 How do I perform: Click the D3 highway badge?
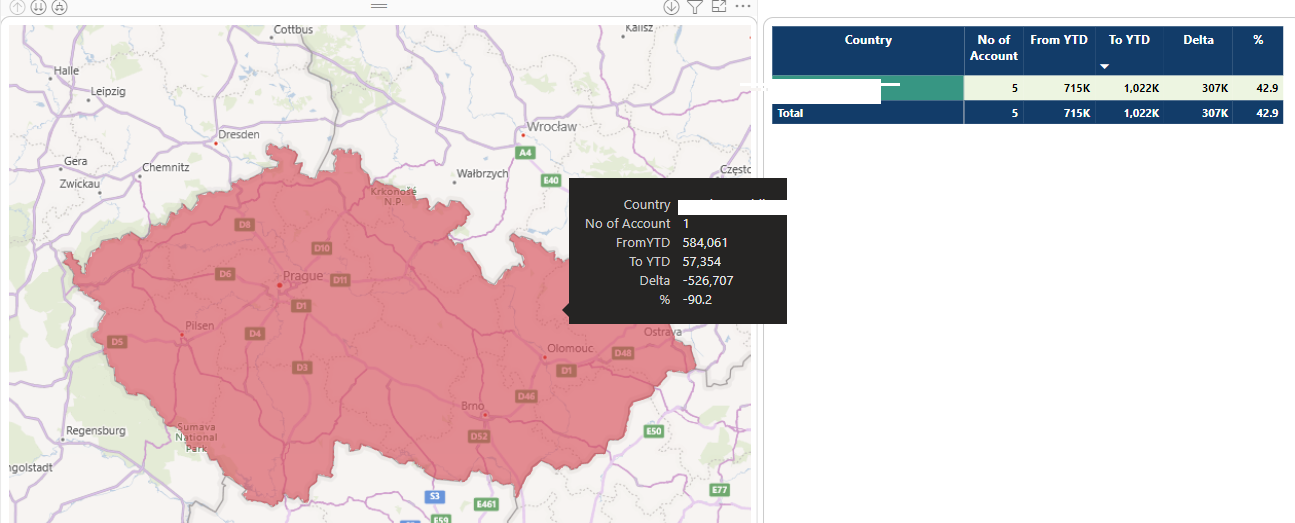(302, 368)
